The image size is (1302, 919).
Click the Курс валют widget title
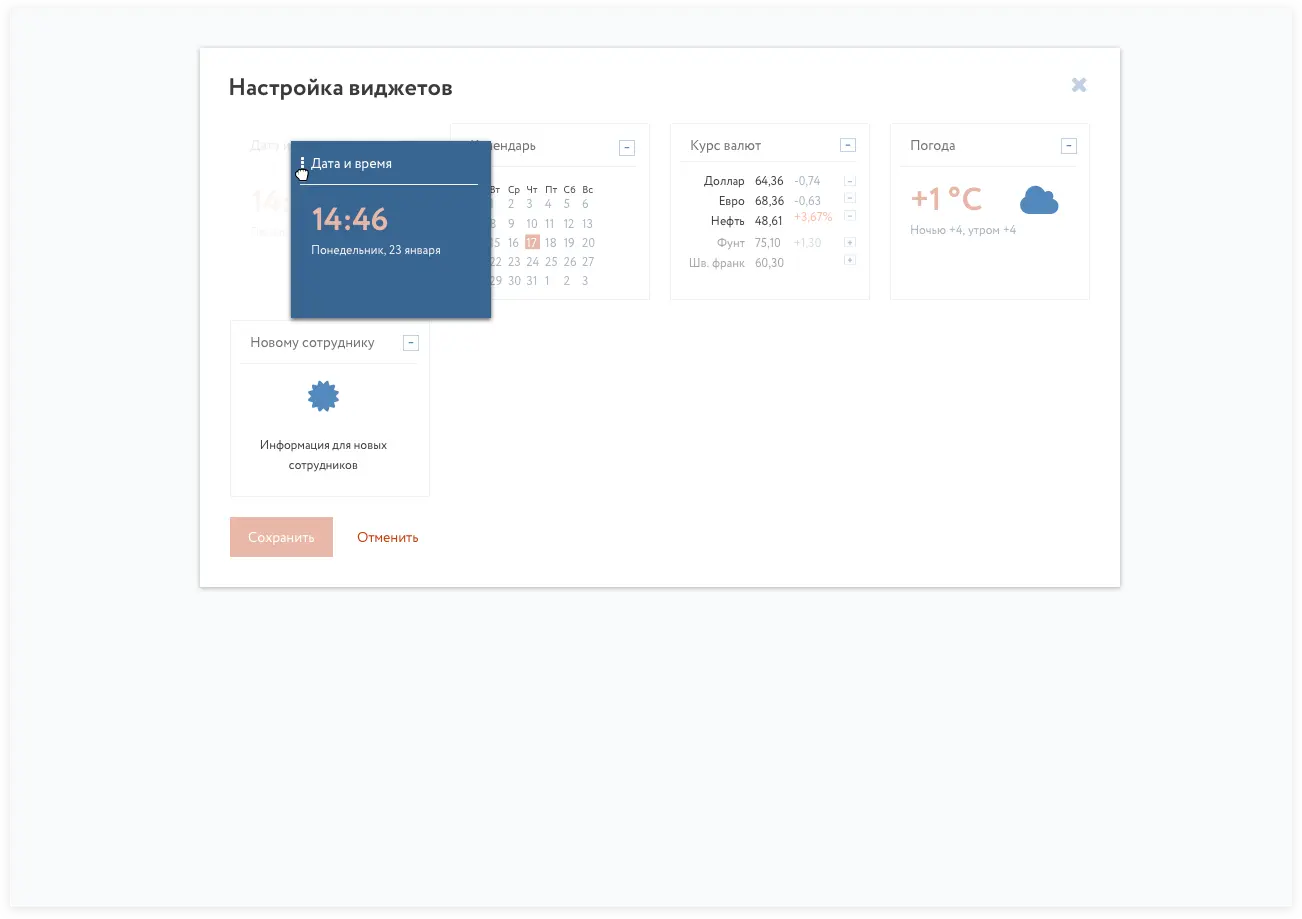coord(726,145)
